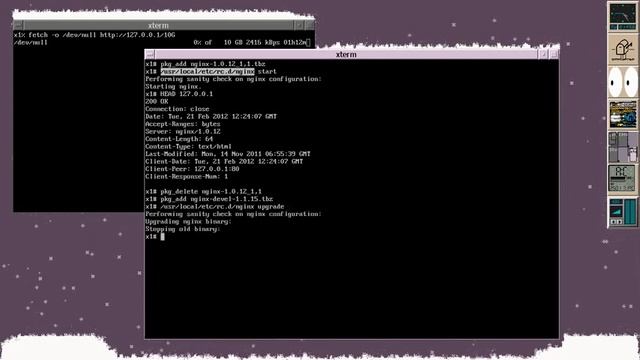
Task: Minimize the front xterm window
Action: tap(543, 54)
